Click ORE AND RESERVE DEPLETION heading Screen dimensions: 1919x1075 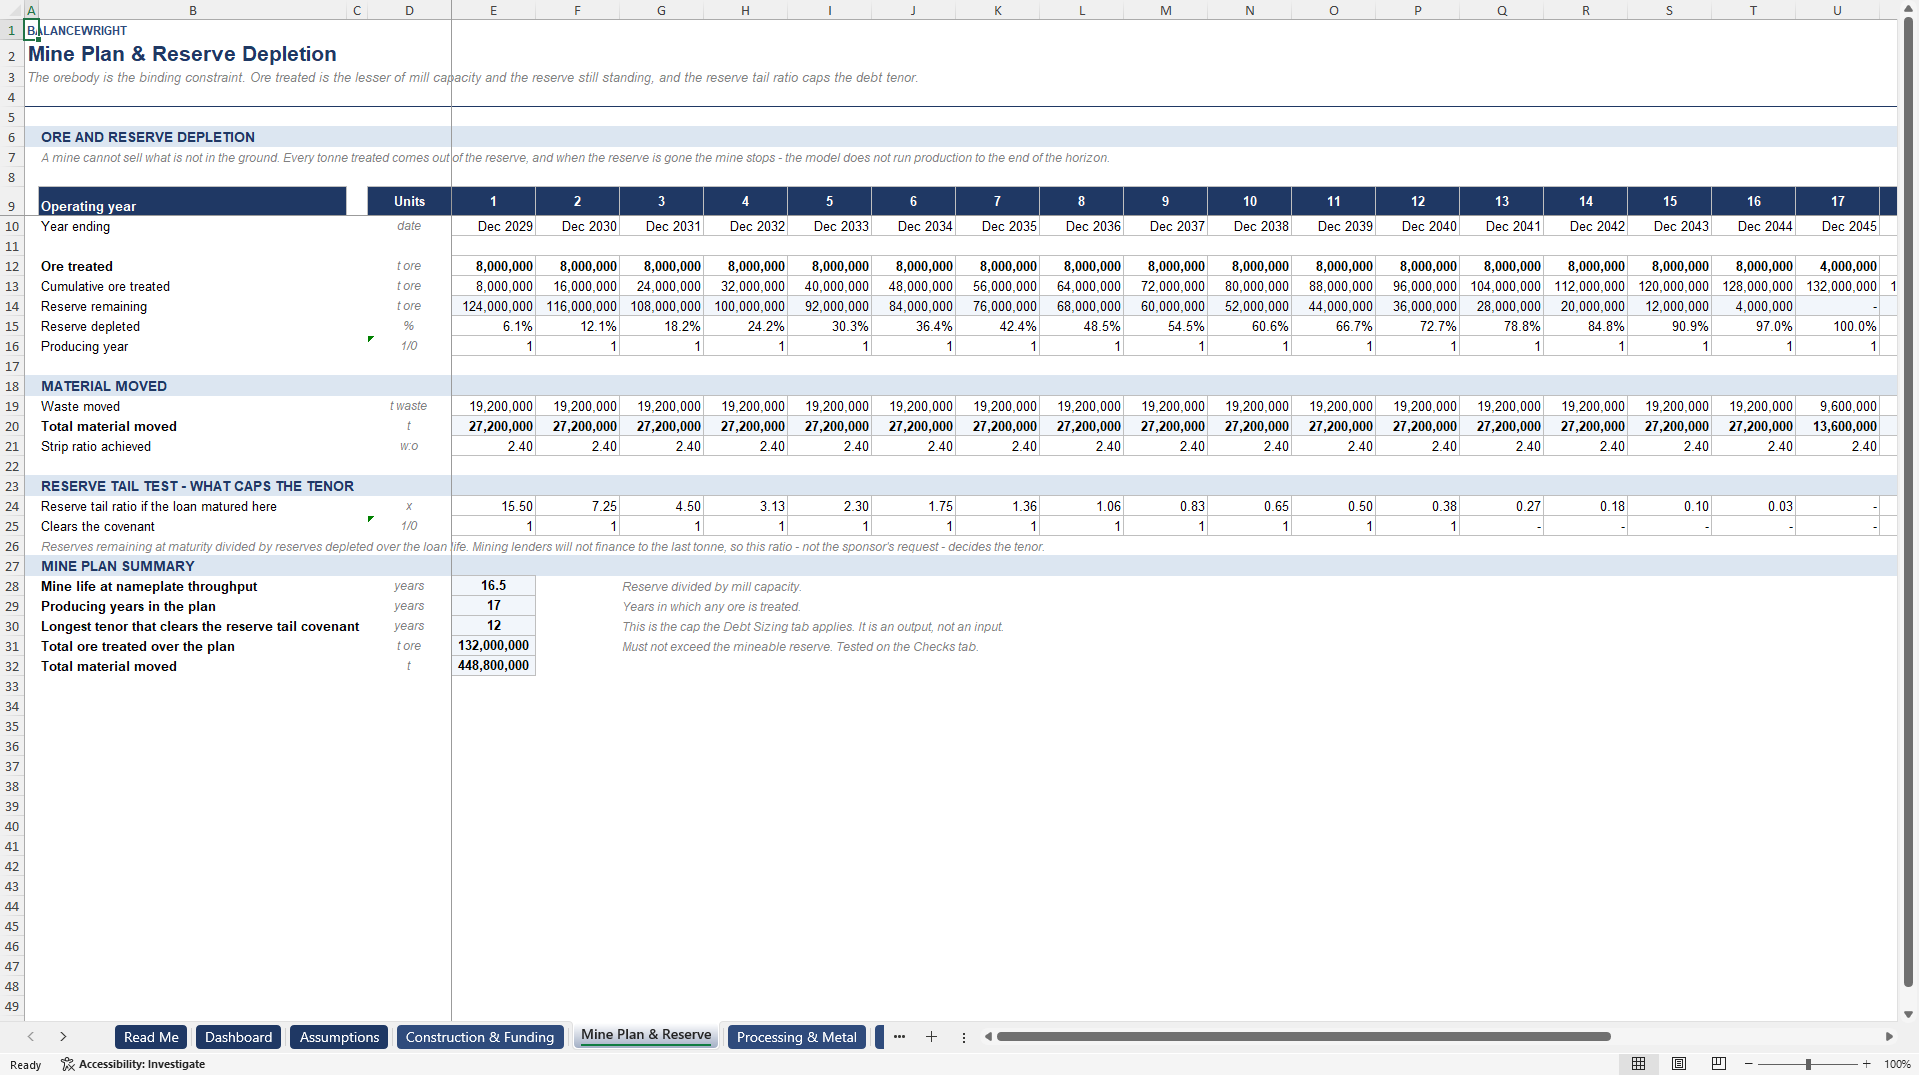pos(148,137)
